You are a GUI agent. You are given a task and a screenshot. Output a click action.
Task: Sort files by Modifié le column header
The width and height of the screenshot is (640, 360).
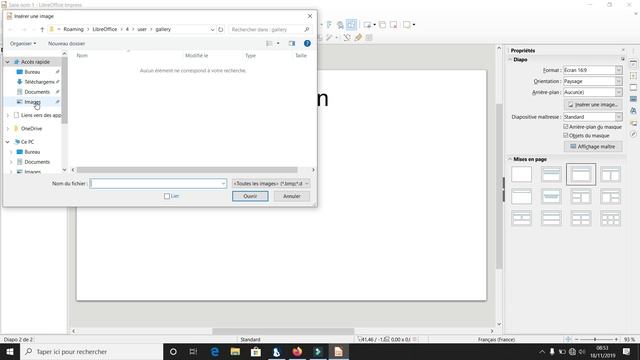point(196,56)
